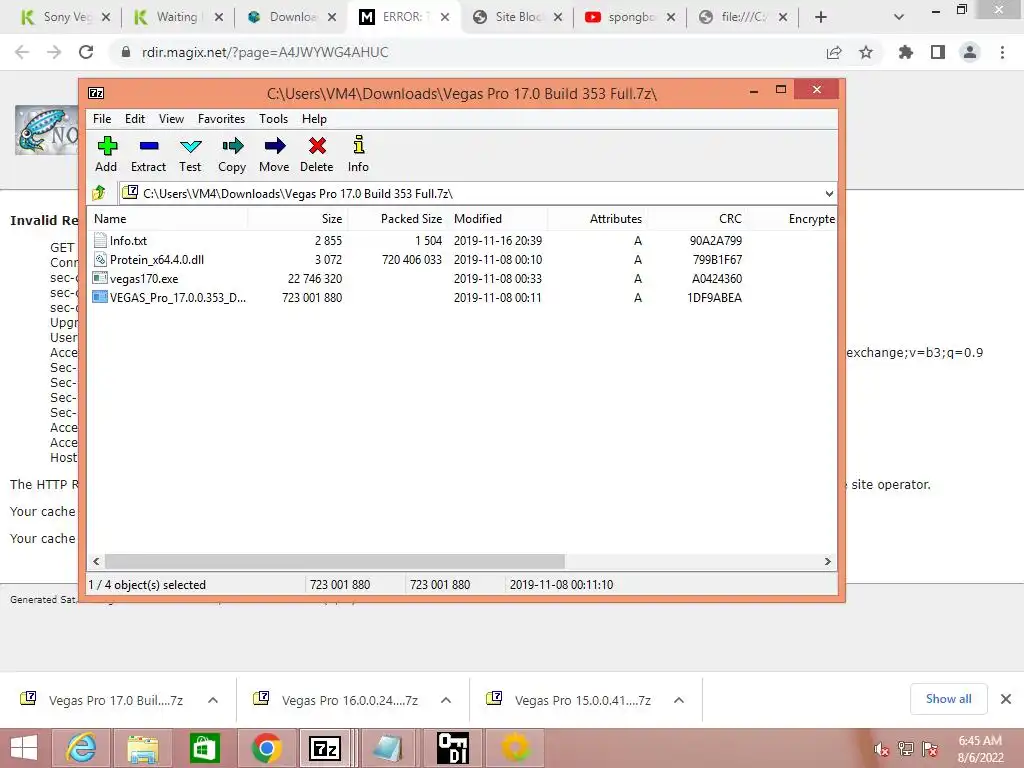Open the Chrome extensions puzzle icon
This screenshot has width=1024, height=768.
(906, 52)
